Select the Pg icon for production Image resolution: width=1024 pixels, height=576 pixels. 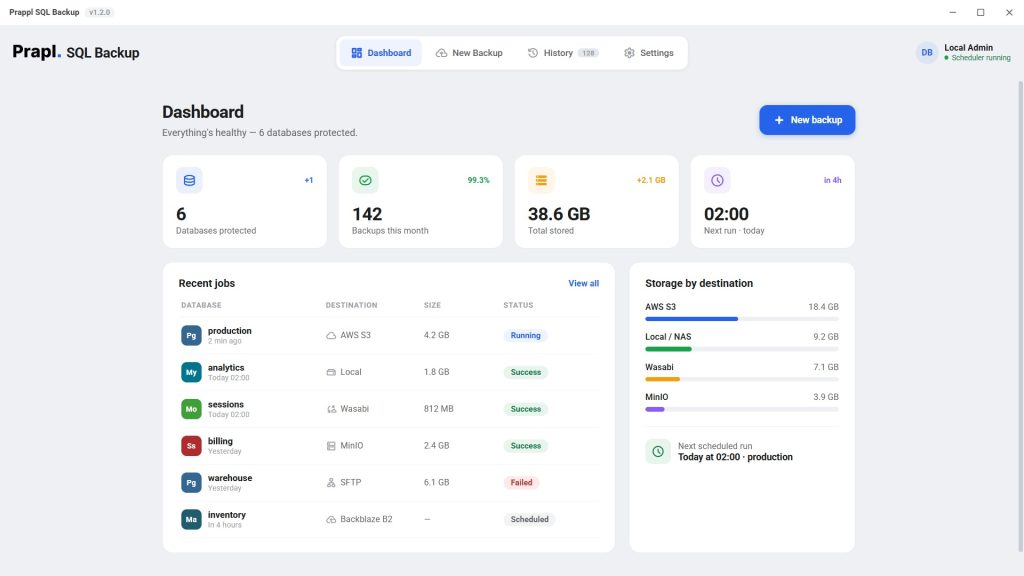[x=191, y=336]
